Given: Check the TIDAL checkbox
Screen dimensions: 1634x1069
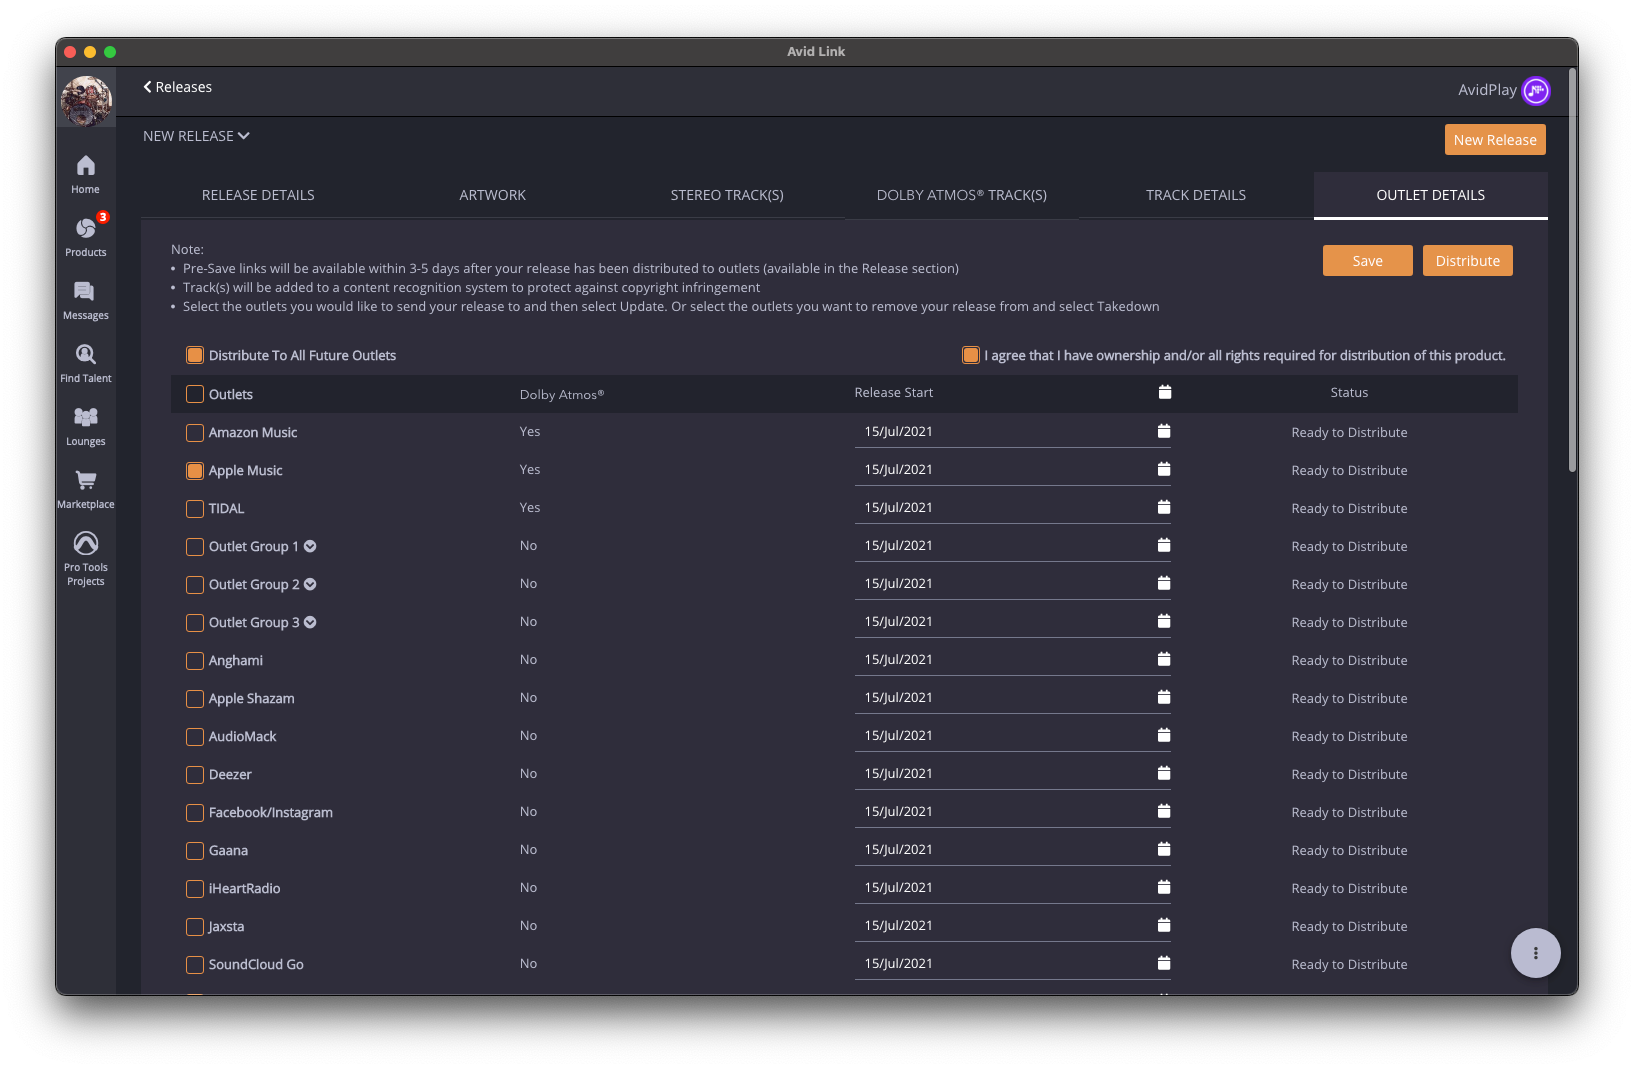Looking at the screenshot, I should click(x=195, y=509).
